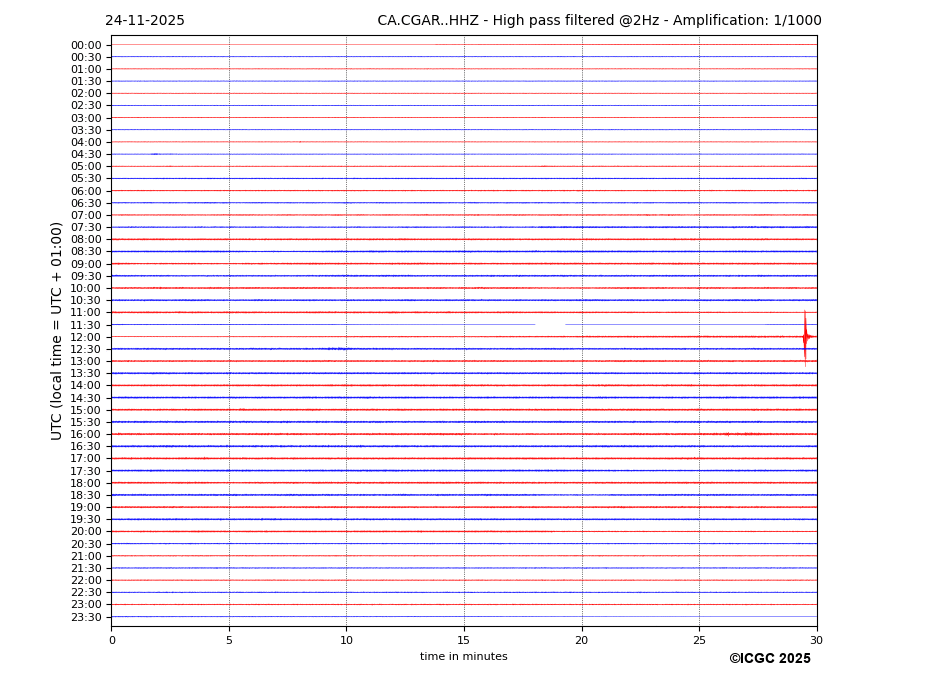Click the x-axis tick labeled 5
Screen dimensions: 927x696
pyautogui.click(x=229, y=640)
